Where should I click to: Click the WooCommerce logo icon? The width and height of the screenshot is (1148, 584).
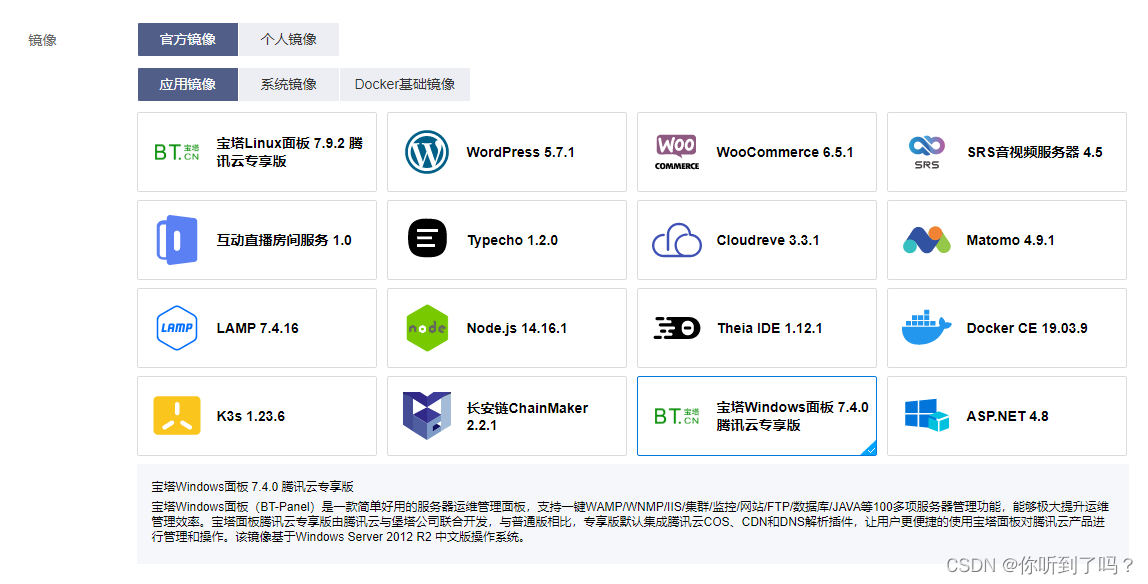(x=676, y=152)
